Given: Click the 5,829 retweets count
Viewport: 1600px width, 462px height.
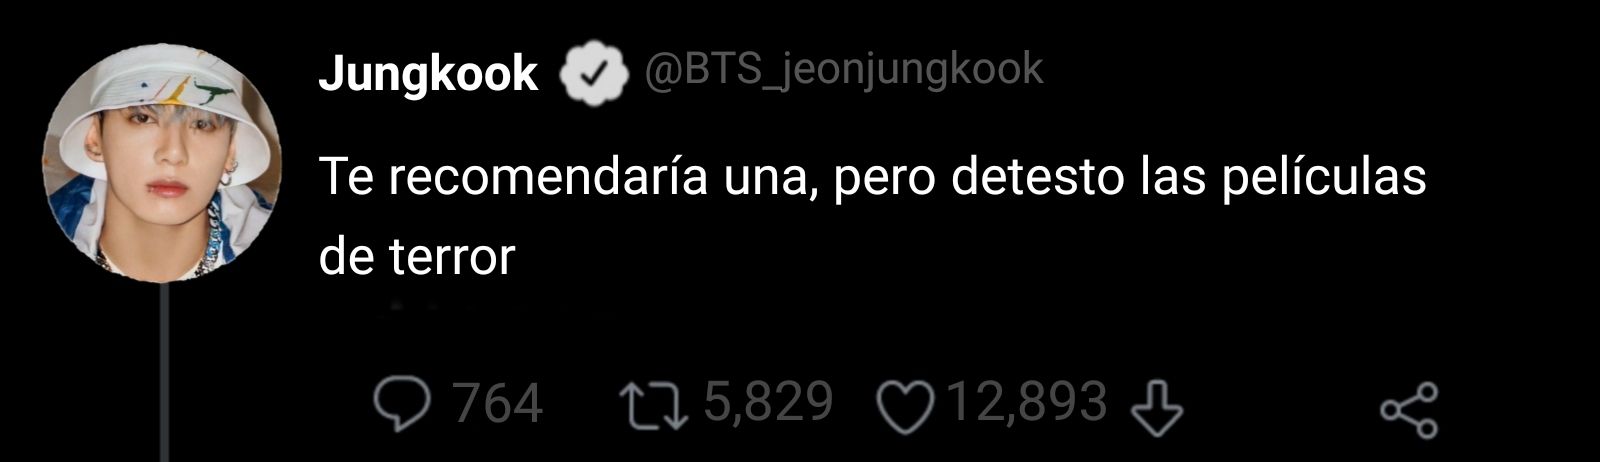Looking at the screenshot, I should pyautogui.click(x=769, y=402).
